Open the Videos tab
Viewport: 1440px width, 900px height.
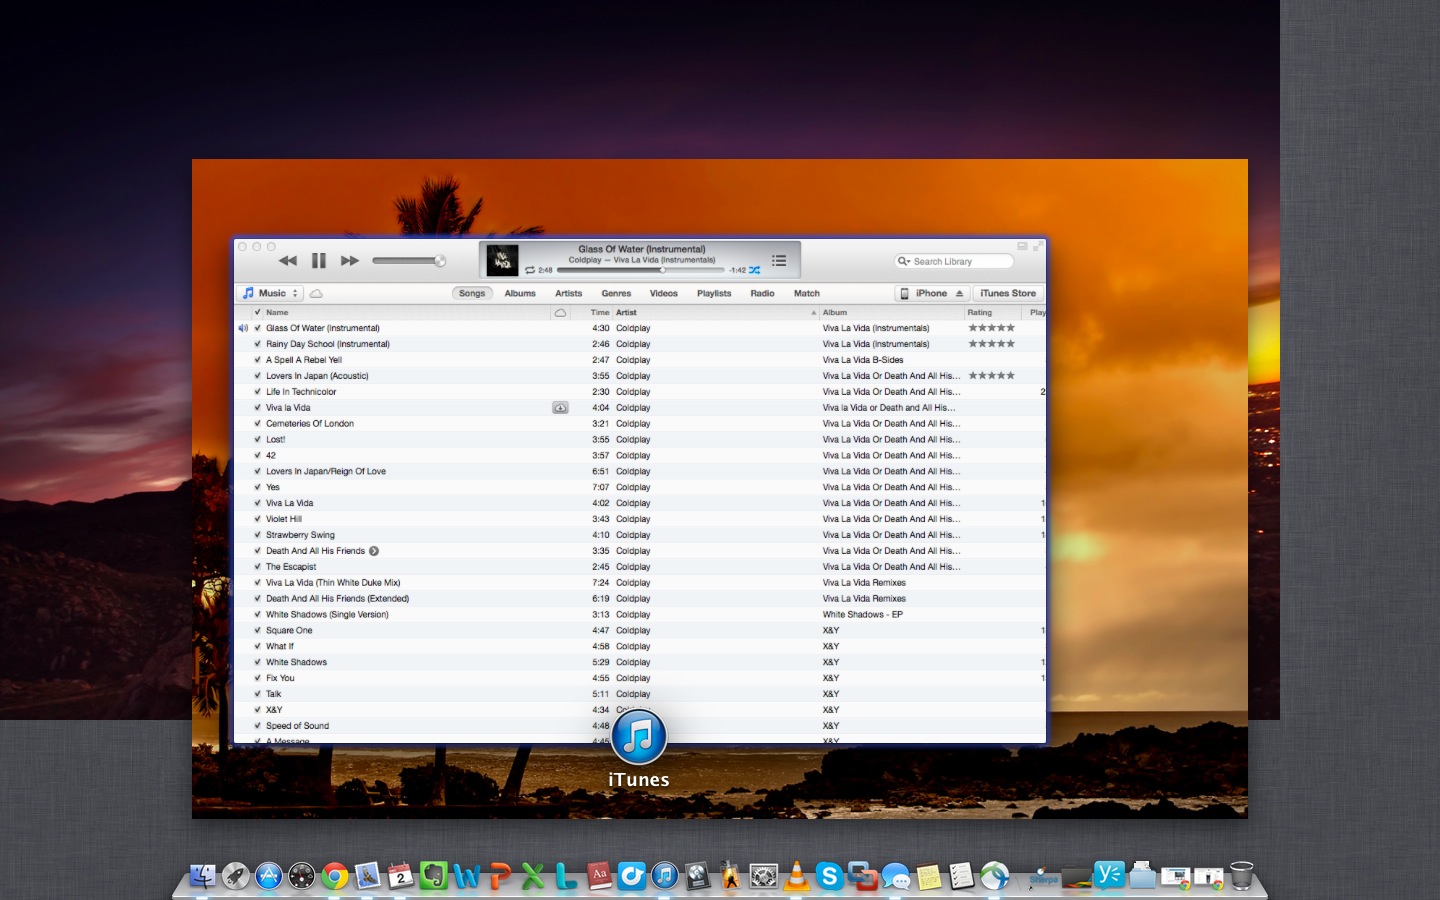(664, 294)
